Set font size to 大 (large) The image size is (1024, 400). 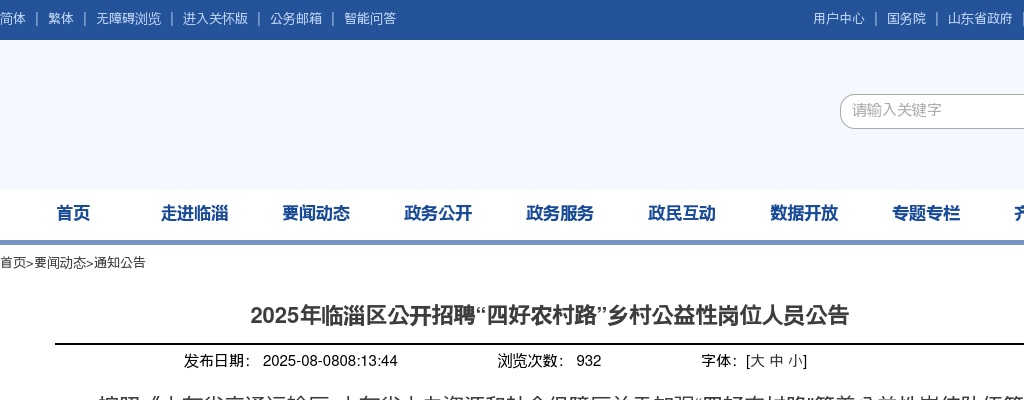(x=756, y=361)
